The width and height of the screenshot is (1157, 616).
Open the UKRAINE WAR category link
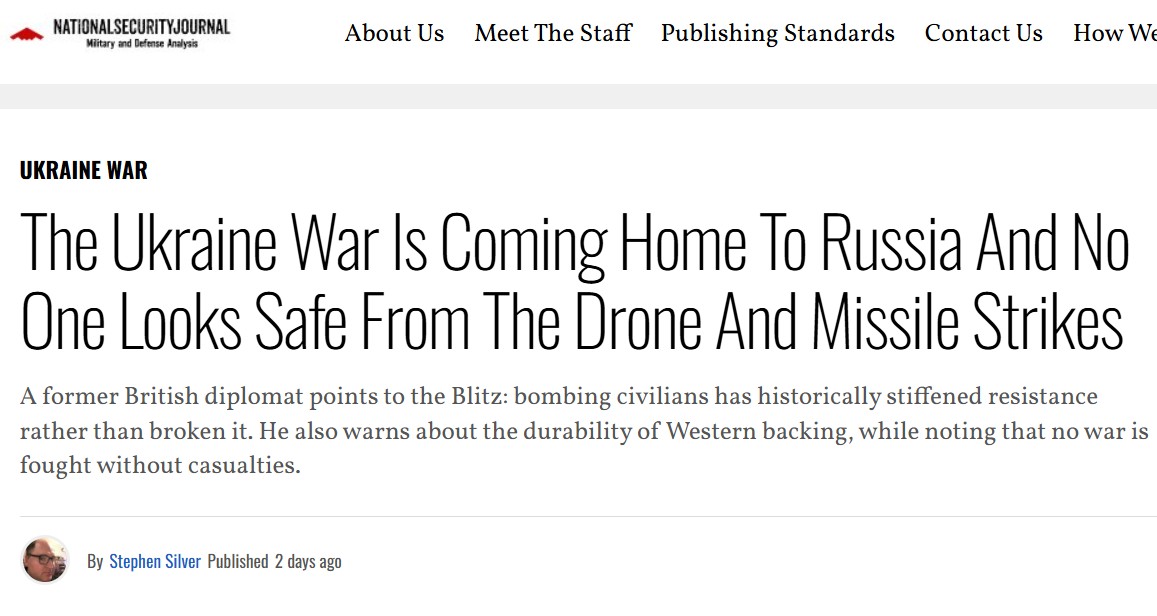tap(83, 170)
